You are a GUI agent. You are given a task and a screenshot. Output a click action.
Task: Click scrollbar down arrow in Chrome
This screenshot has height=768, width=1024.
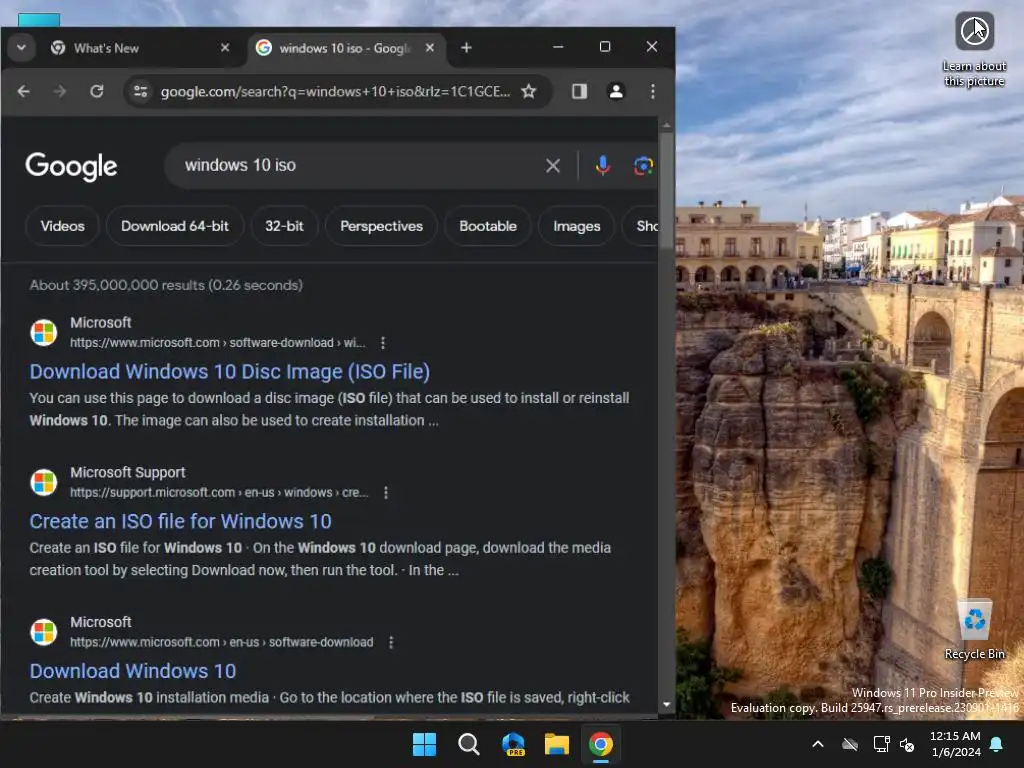point(666,705)
